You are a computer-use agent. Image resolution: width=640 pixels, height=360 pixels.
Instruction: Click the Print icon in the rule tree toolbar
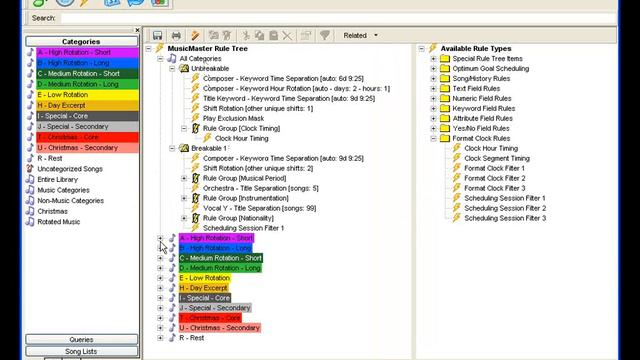(176, 36)
